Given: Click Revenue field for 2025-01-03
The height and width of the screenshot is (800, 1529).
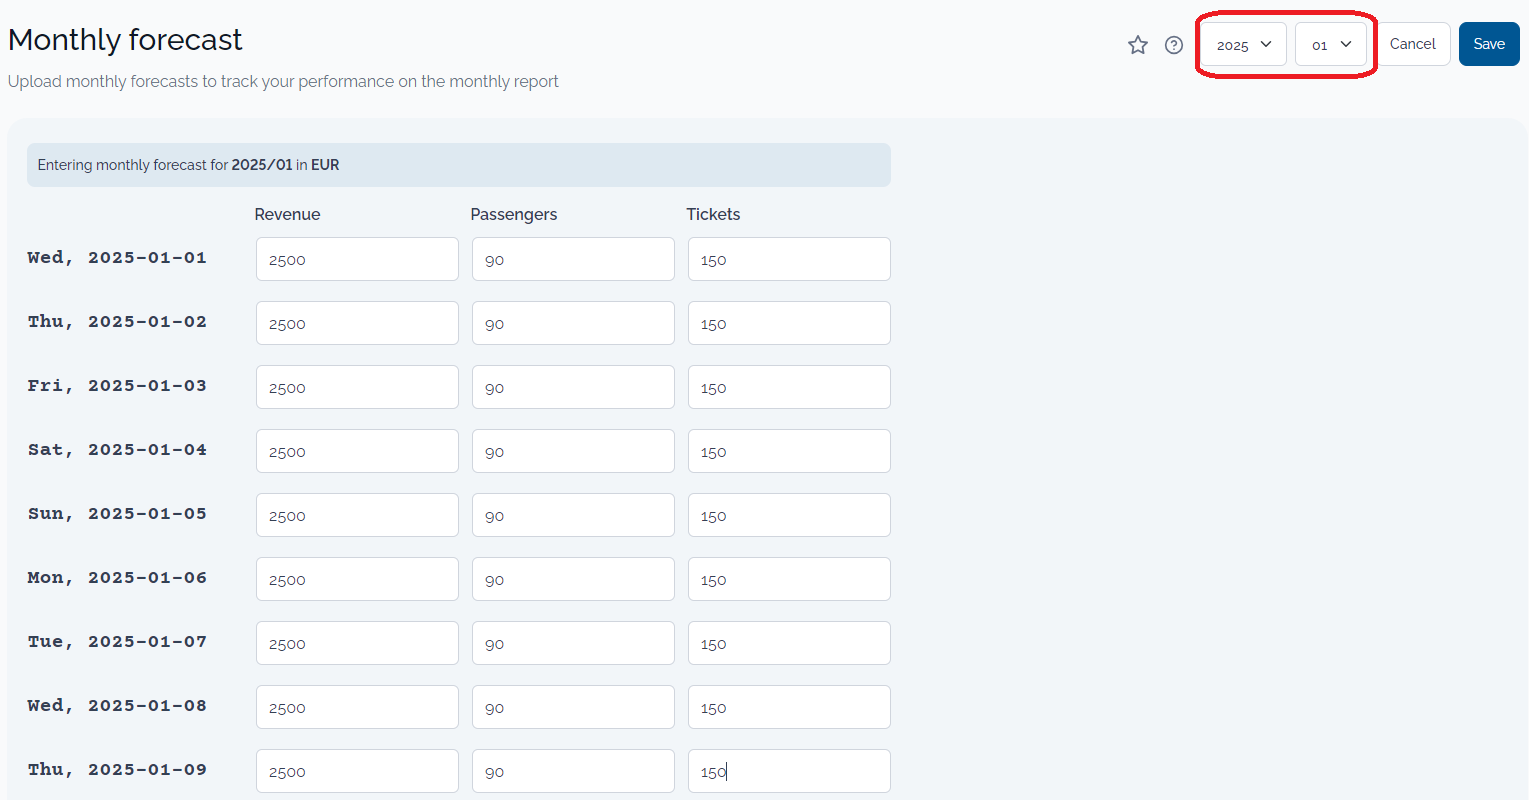Looking at the screenshot, I should pos(357,387).
